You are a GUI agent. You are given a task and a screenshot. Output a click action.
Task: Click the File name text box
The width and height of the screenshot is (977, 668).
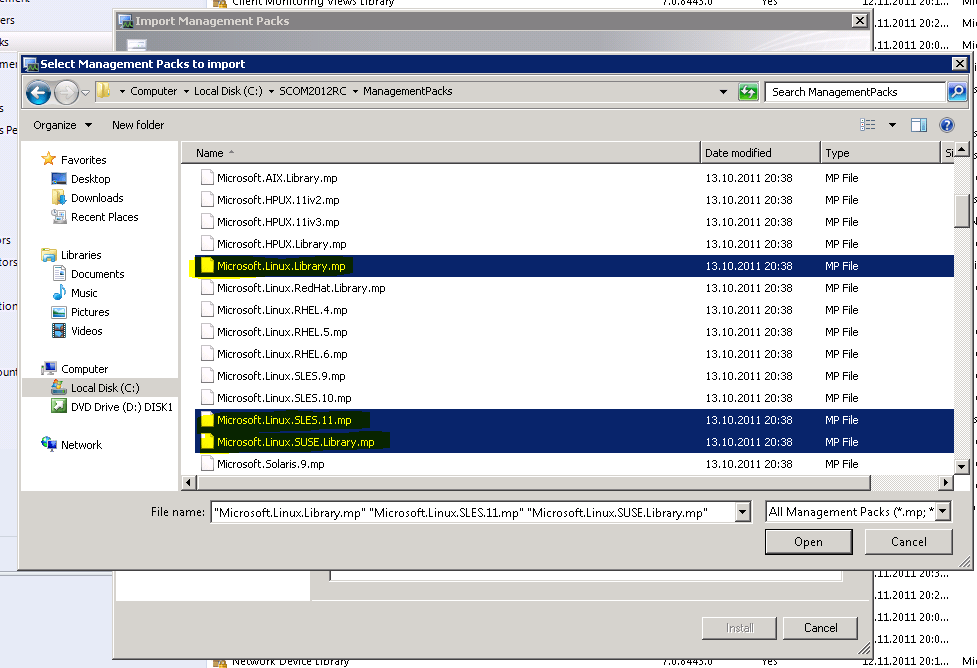pyautogui.click(x=473, y=512)
